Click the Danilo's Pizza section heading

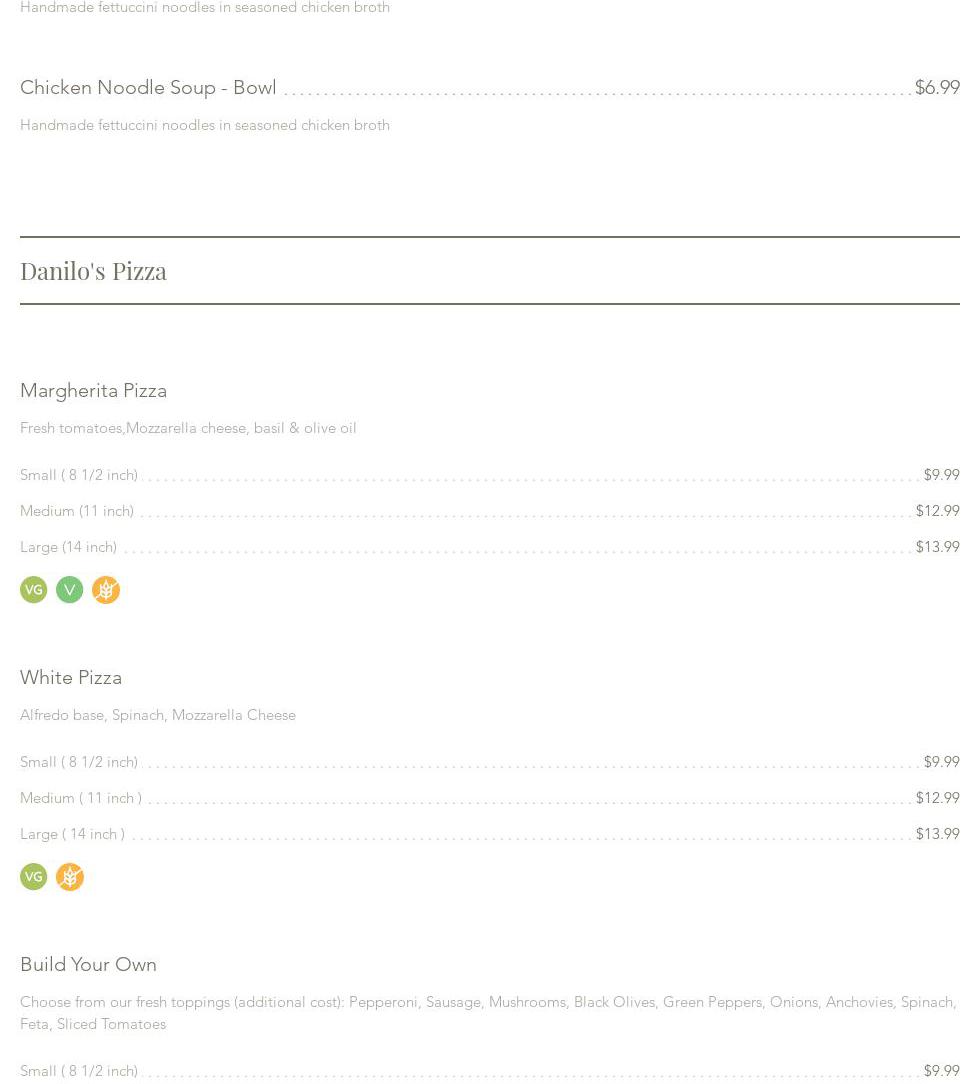(x=93, y=271)
